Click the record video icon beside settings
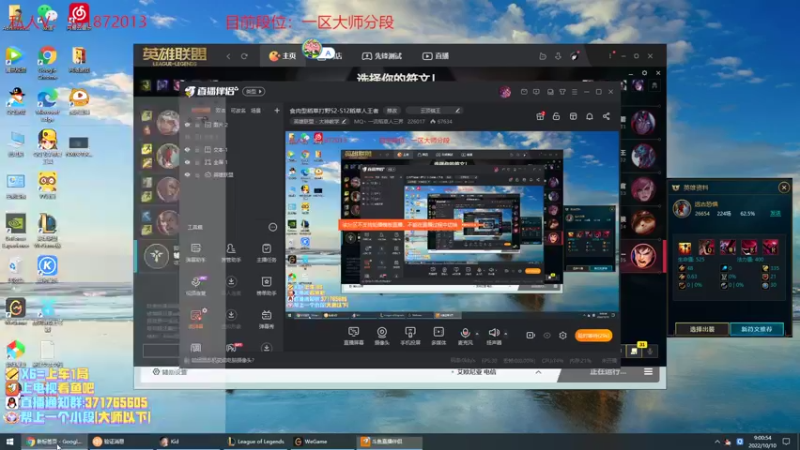Image resolution: width=800 pixels, height=450 pixels. [x=531, y=335]
